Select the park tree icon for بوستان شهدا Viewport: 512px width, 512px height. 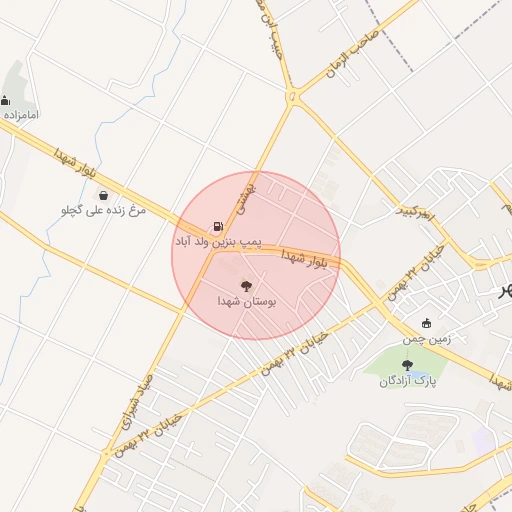(x=246, y=286)
